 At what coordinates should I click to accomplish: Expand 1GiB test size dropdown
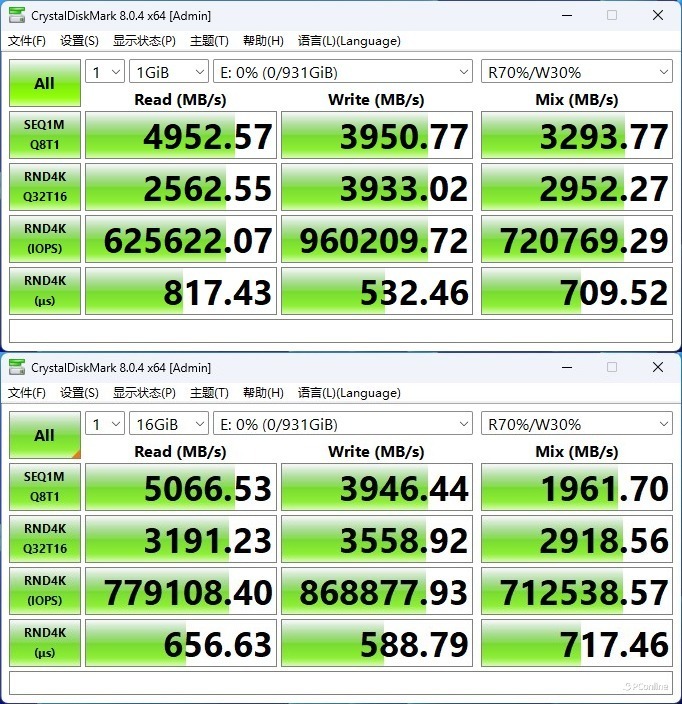point(169,71)
